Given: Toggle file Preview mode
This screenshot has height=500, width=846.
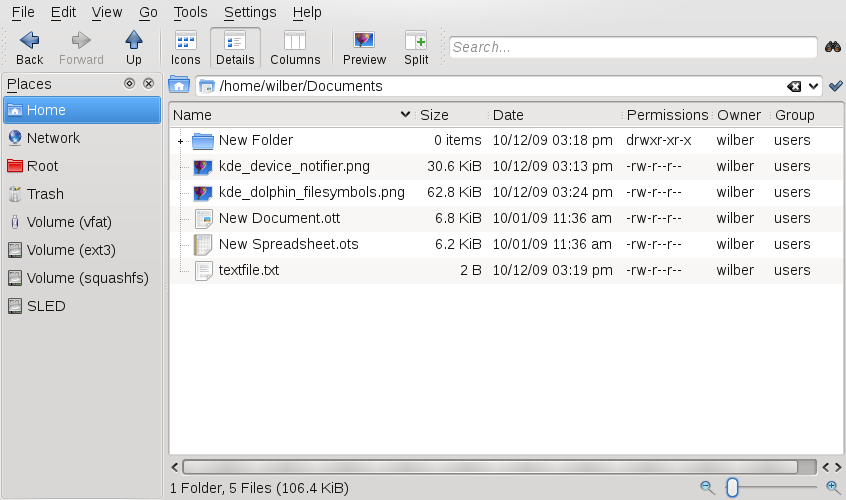Looking at the screenshot, I should (364, 48).
